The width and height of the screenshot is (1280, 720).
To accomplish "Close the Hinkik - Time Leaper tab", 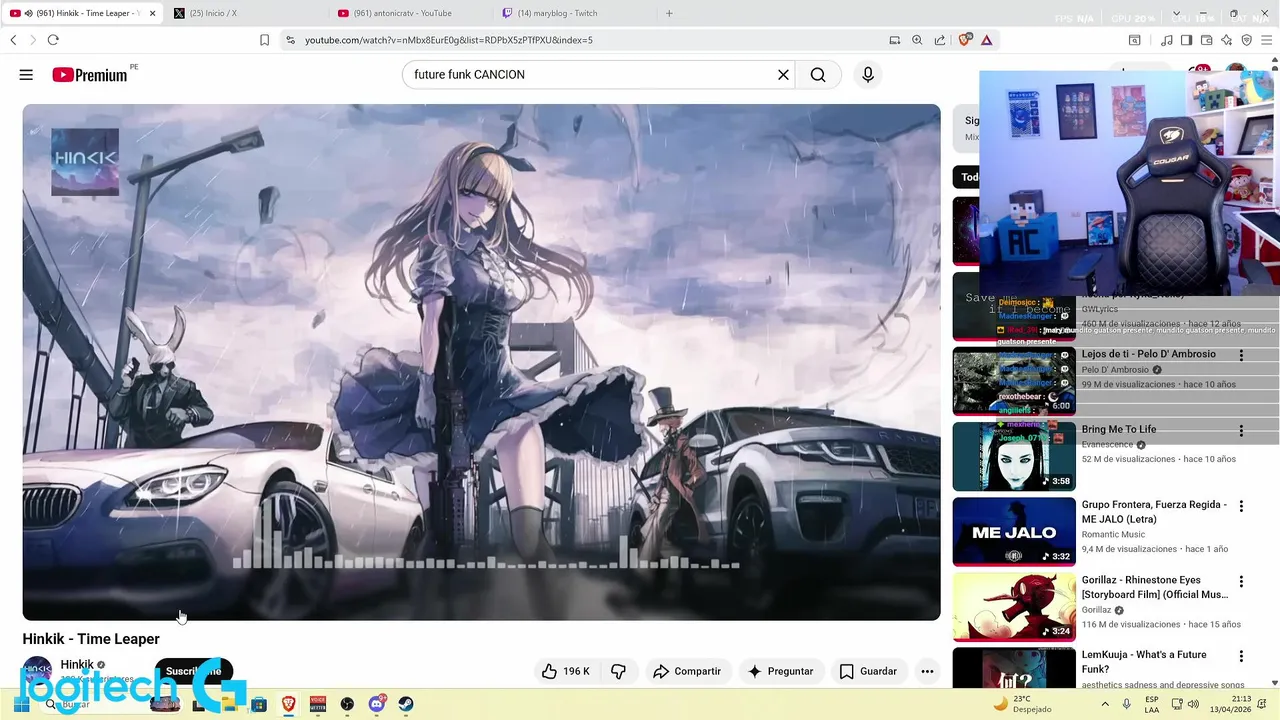I will click(x=153, y=13).
